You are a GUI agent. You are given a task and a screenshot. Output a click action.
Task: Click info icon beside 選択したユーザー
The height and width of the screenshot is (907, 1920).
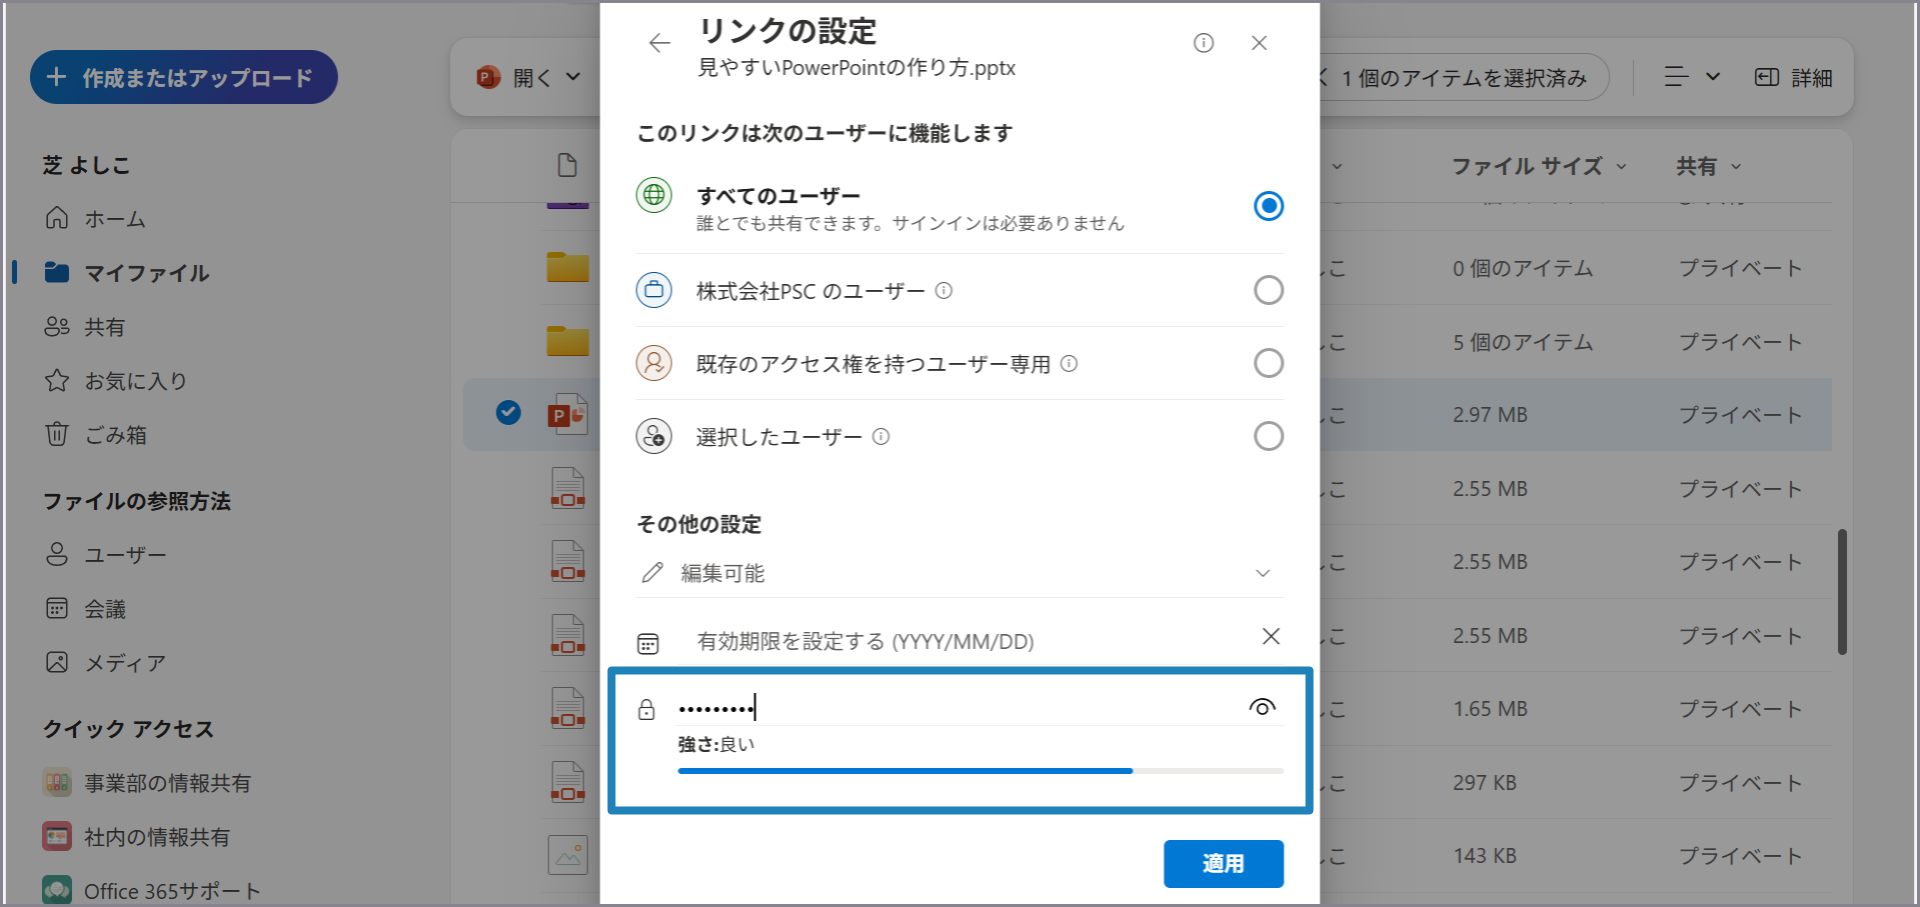tap(880, 437)
